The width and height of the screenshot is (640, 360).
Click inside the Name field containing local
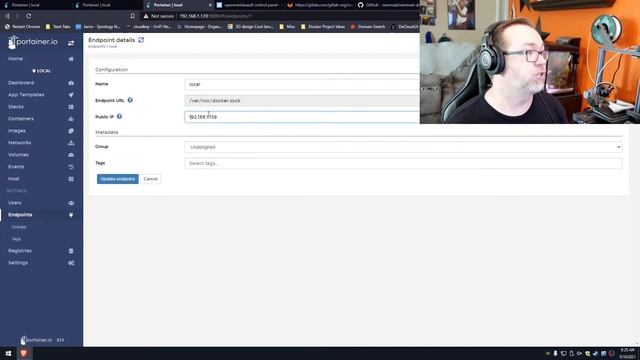[x=302, y=84]
